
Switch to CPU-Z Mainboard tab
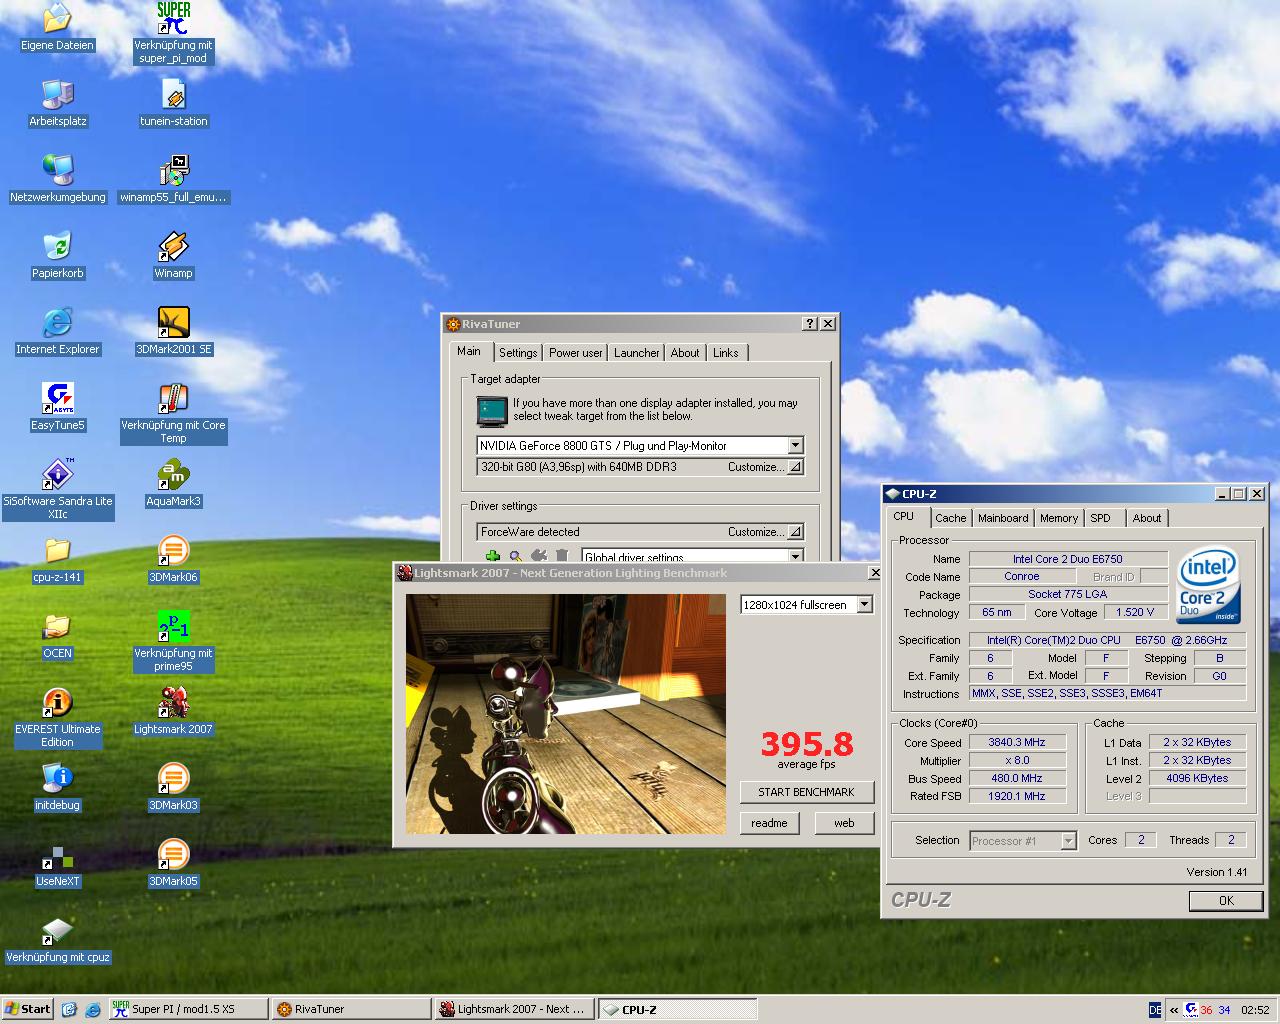(1003, 518)
